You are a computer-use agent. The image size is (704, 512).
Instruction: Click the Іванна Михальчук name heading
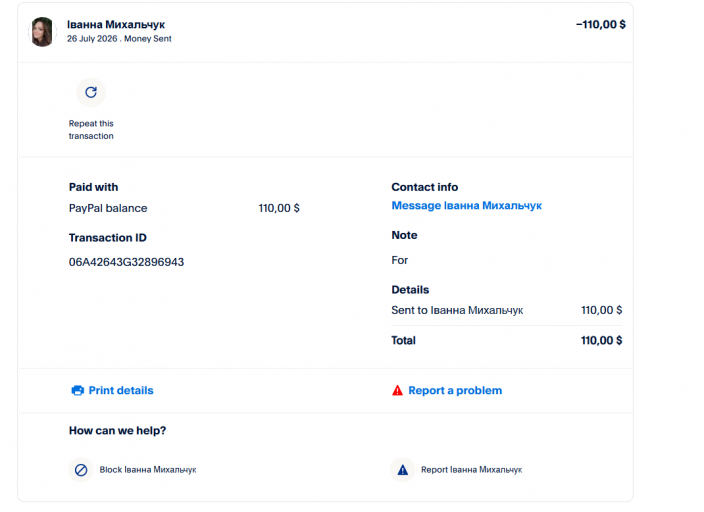pyautogui.click(x=116, y=25)
